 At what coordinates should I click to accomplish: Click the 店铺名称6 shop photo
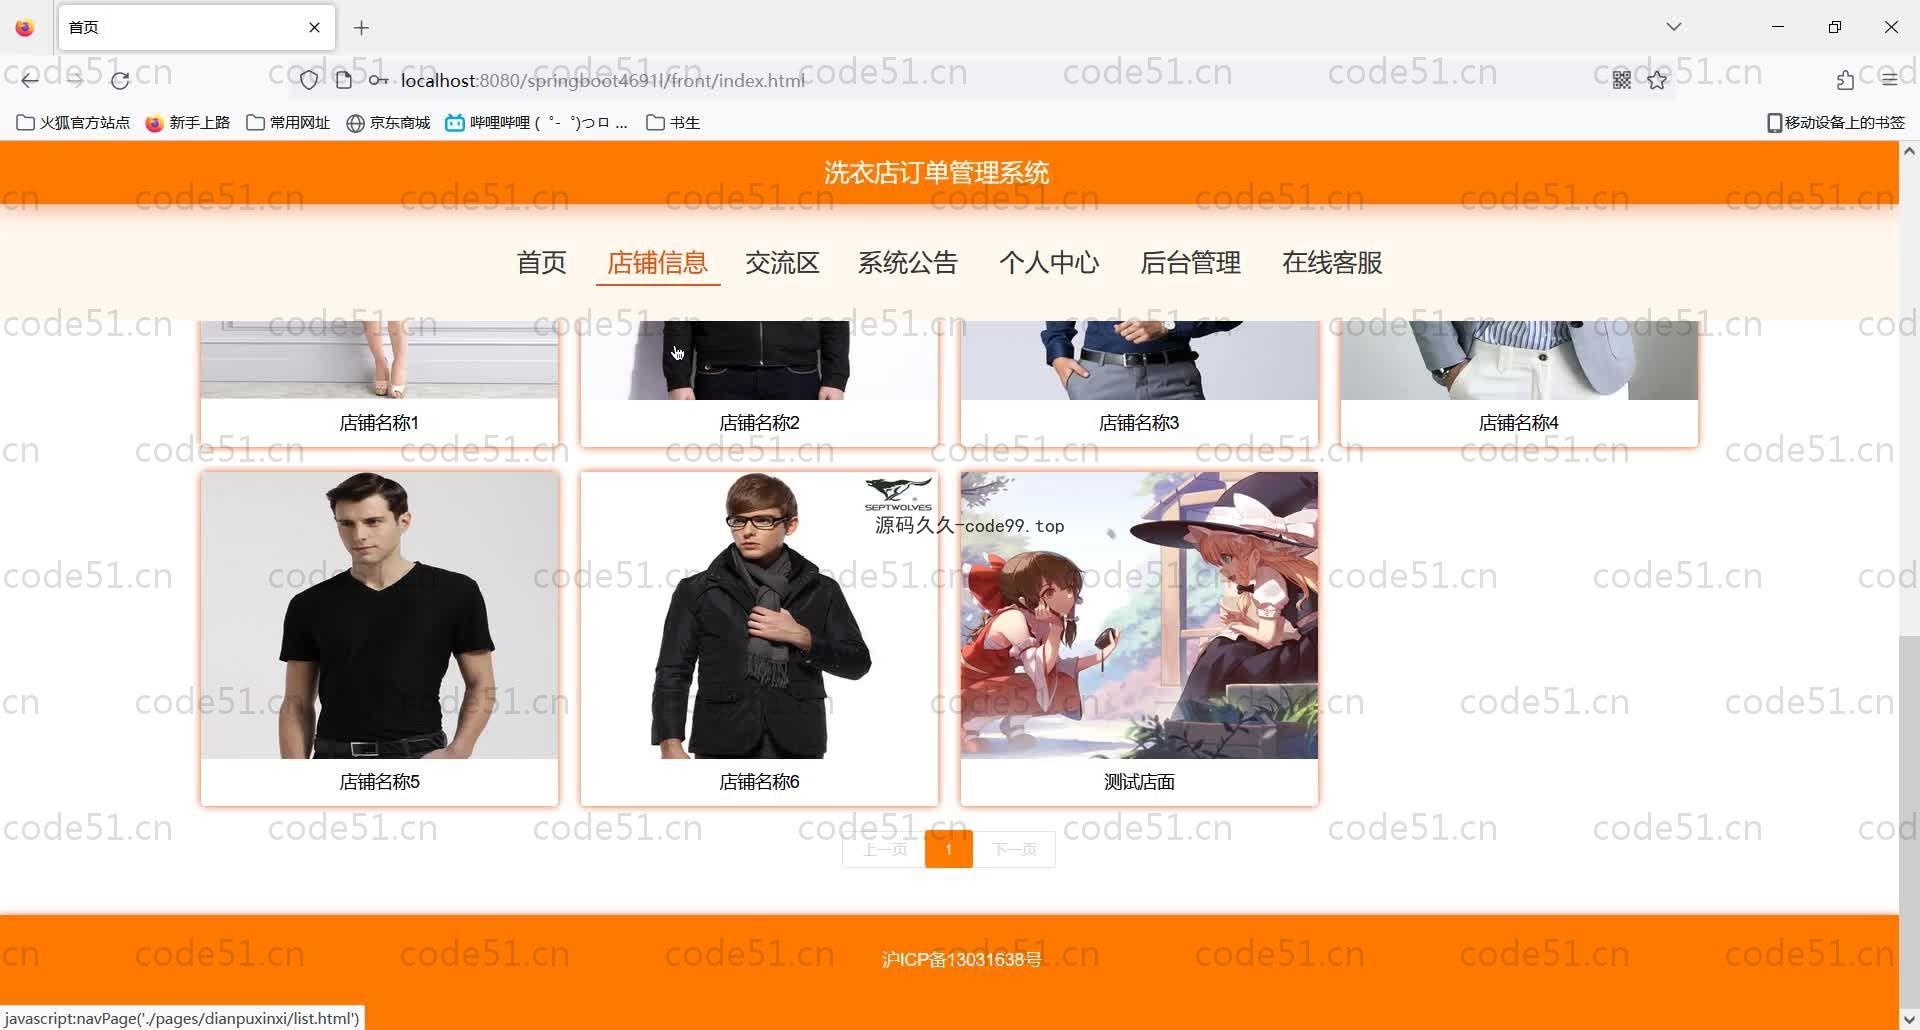759,615
